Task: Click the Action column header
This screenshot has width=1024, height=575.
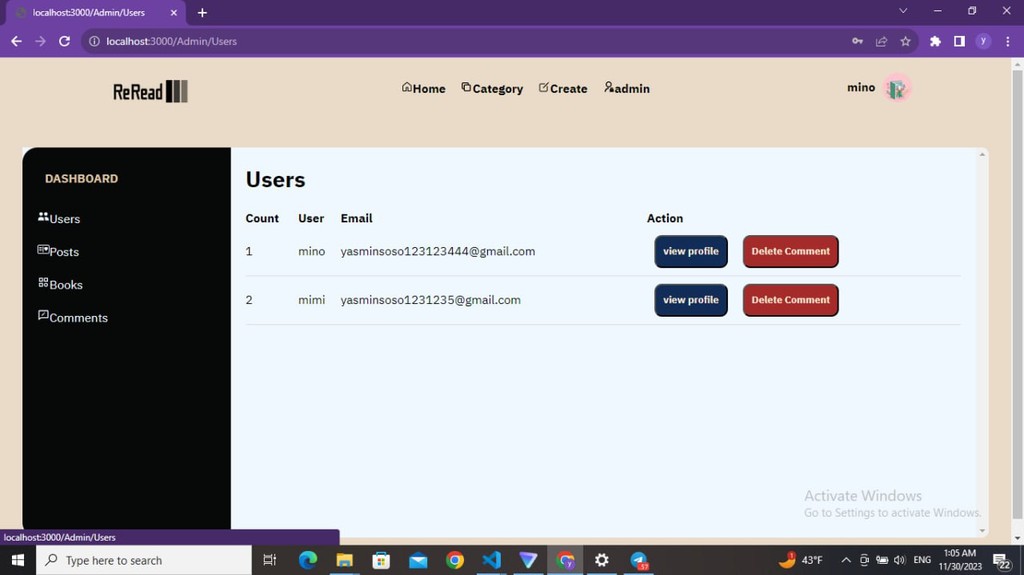Action: 665,218
